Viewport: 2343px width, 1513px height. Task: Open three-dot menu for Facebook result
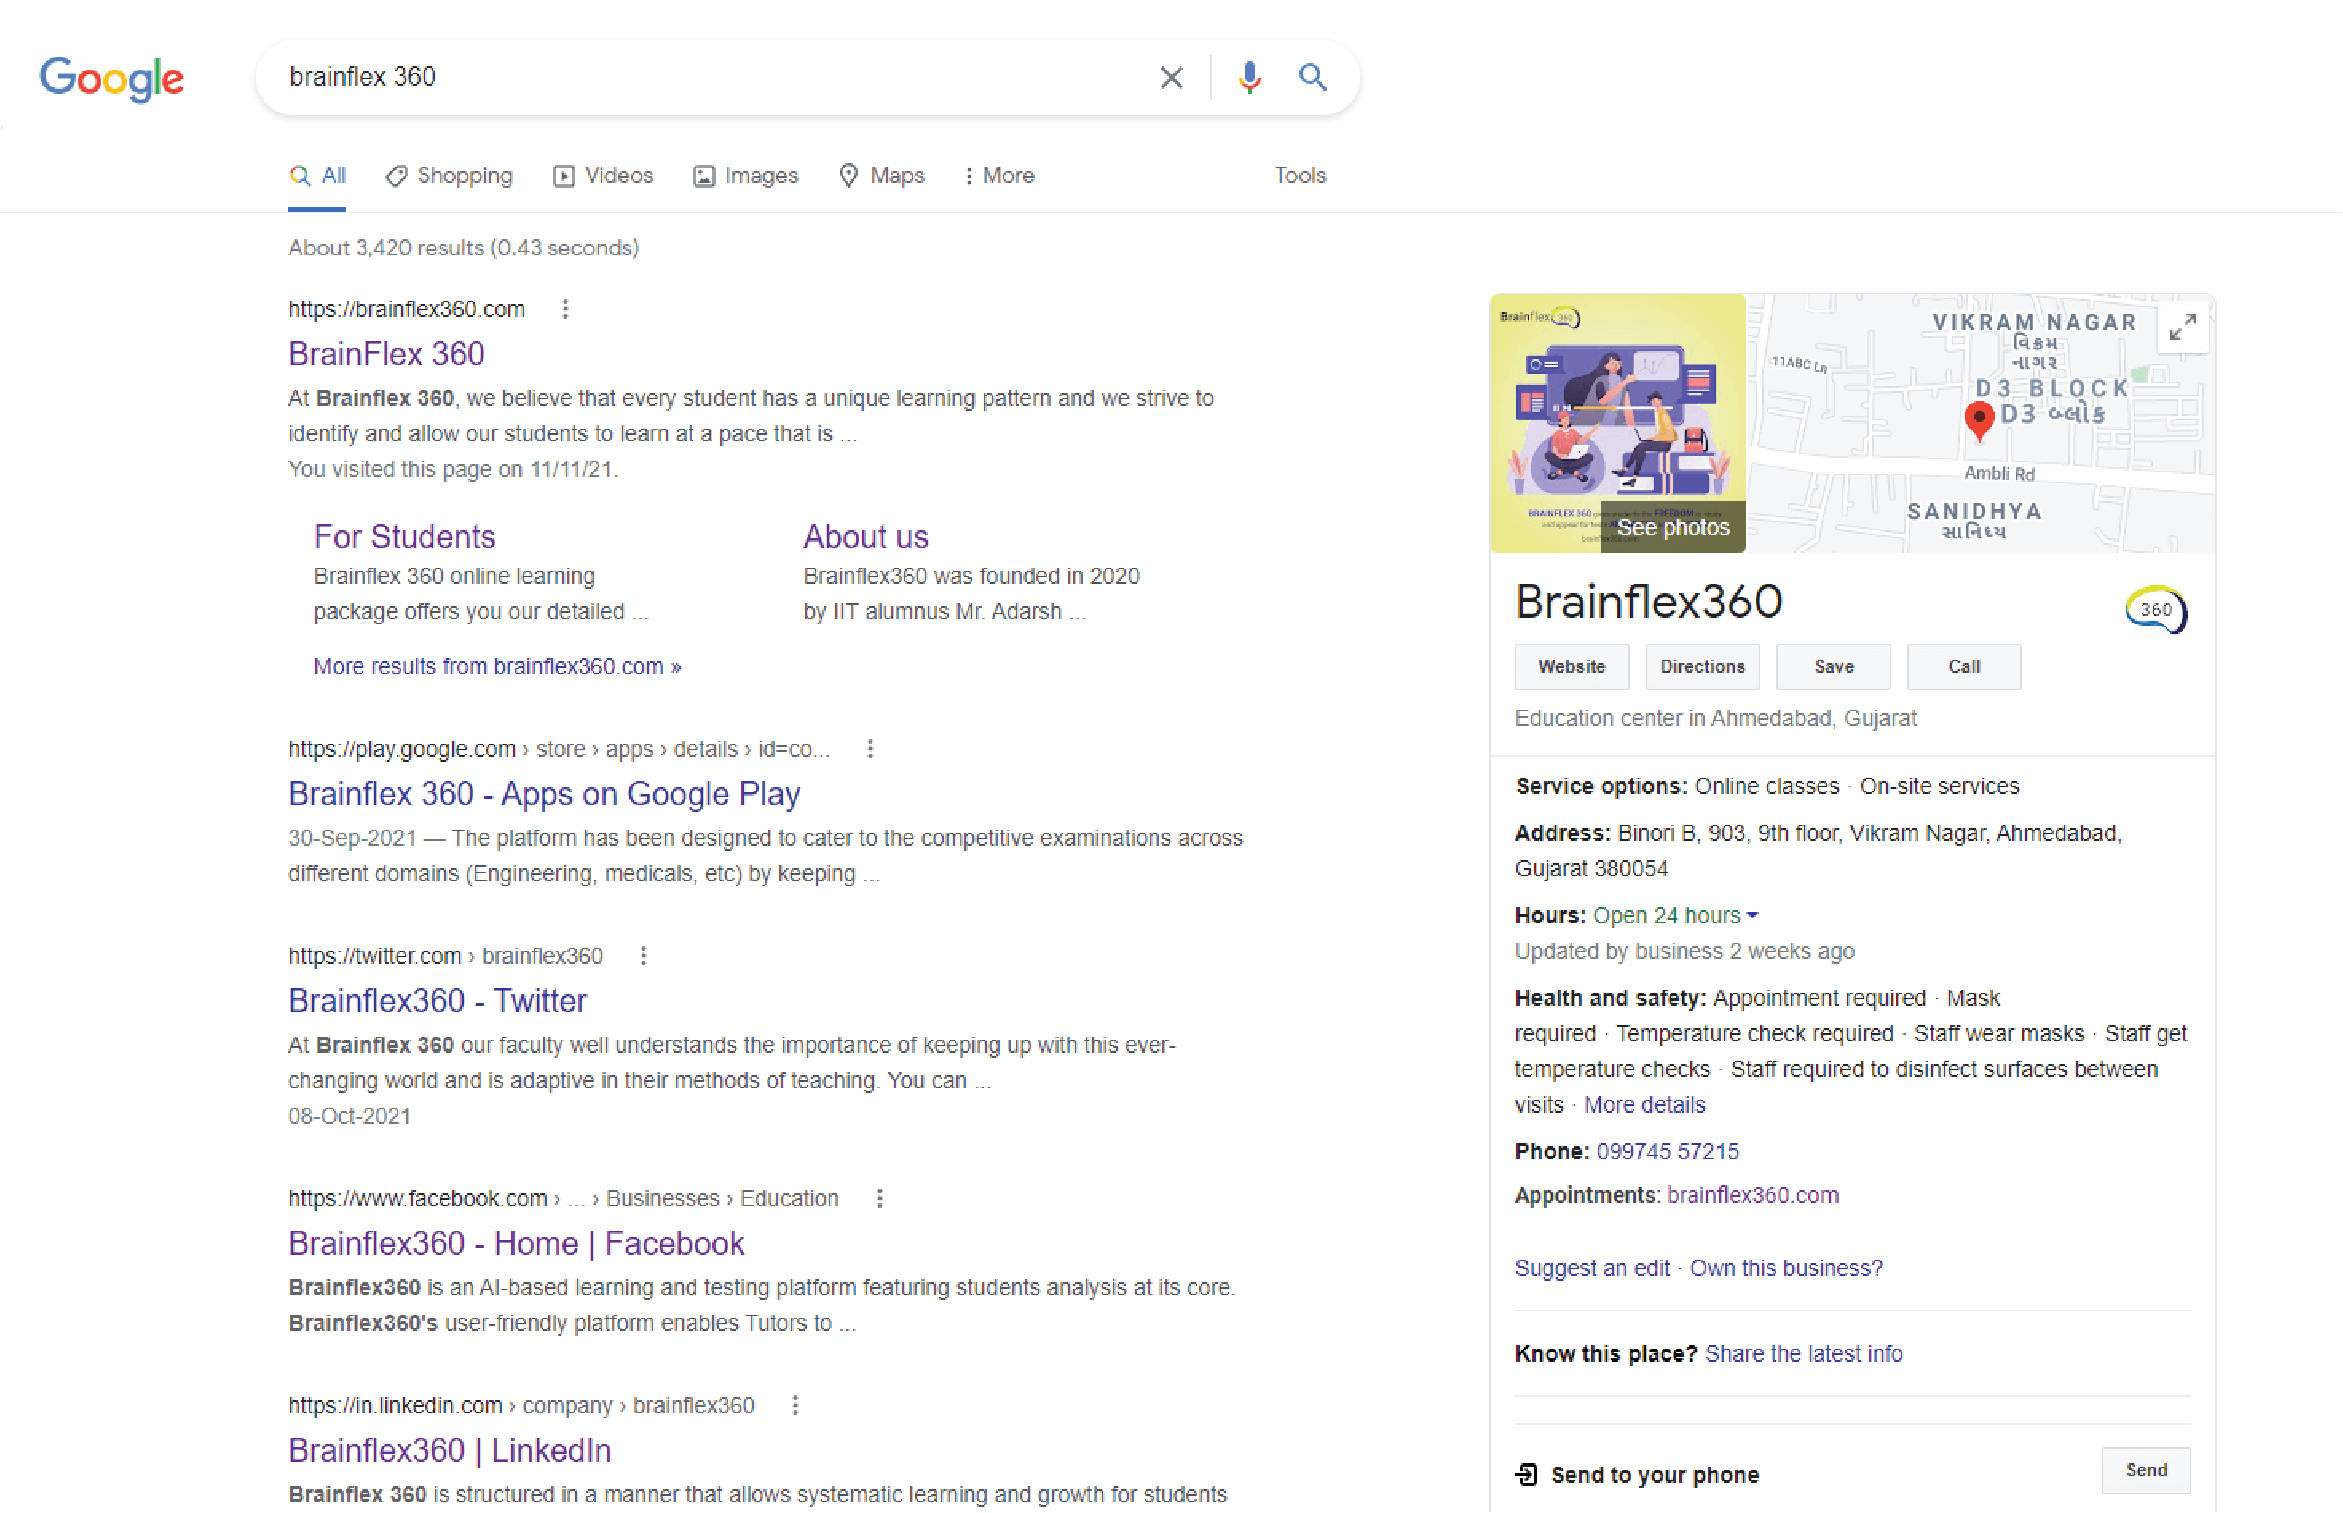[x=879, y=1198]
